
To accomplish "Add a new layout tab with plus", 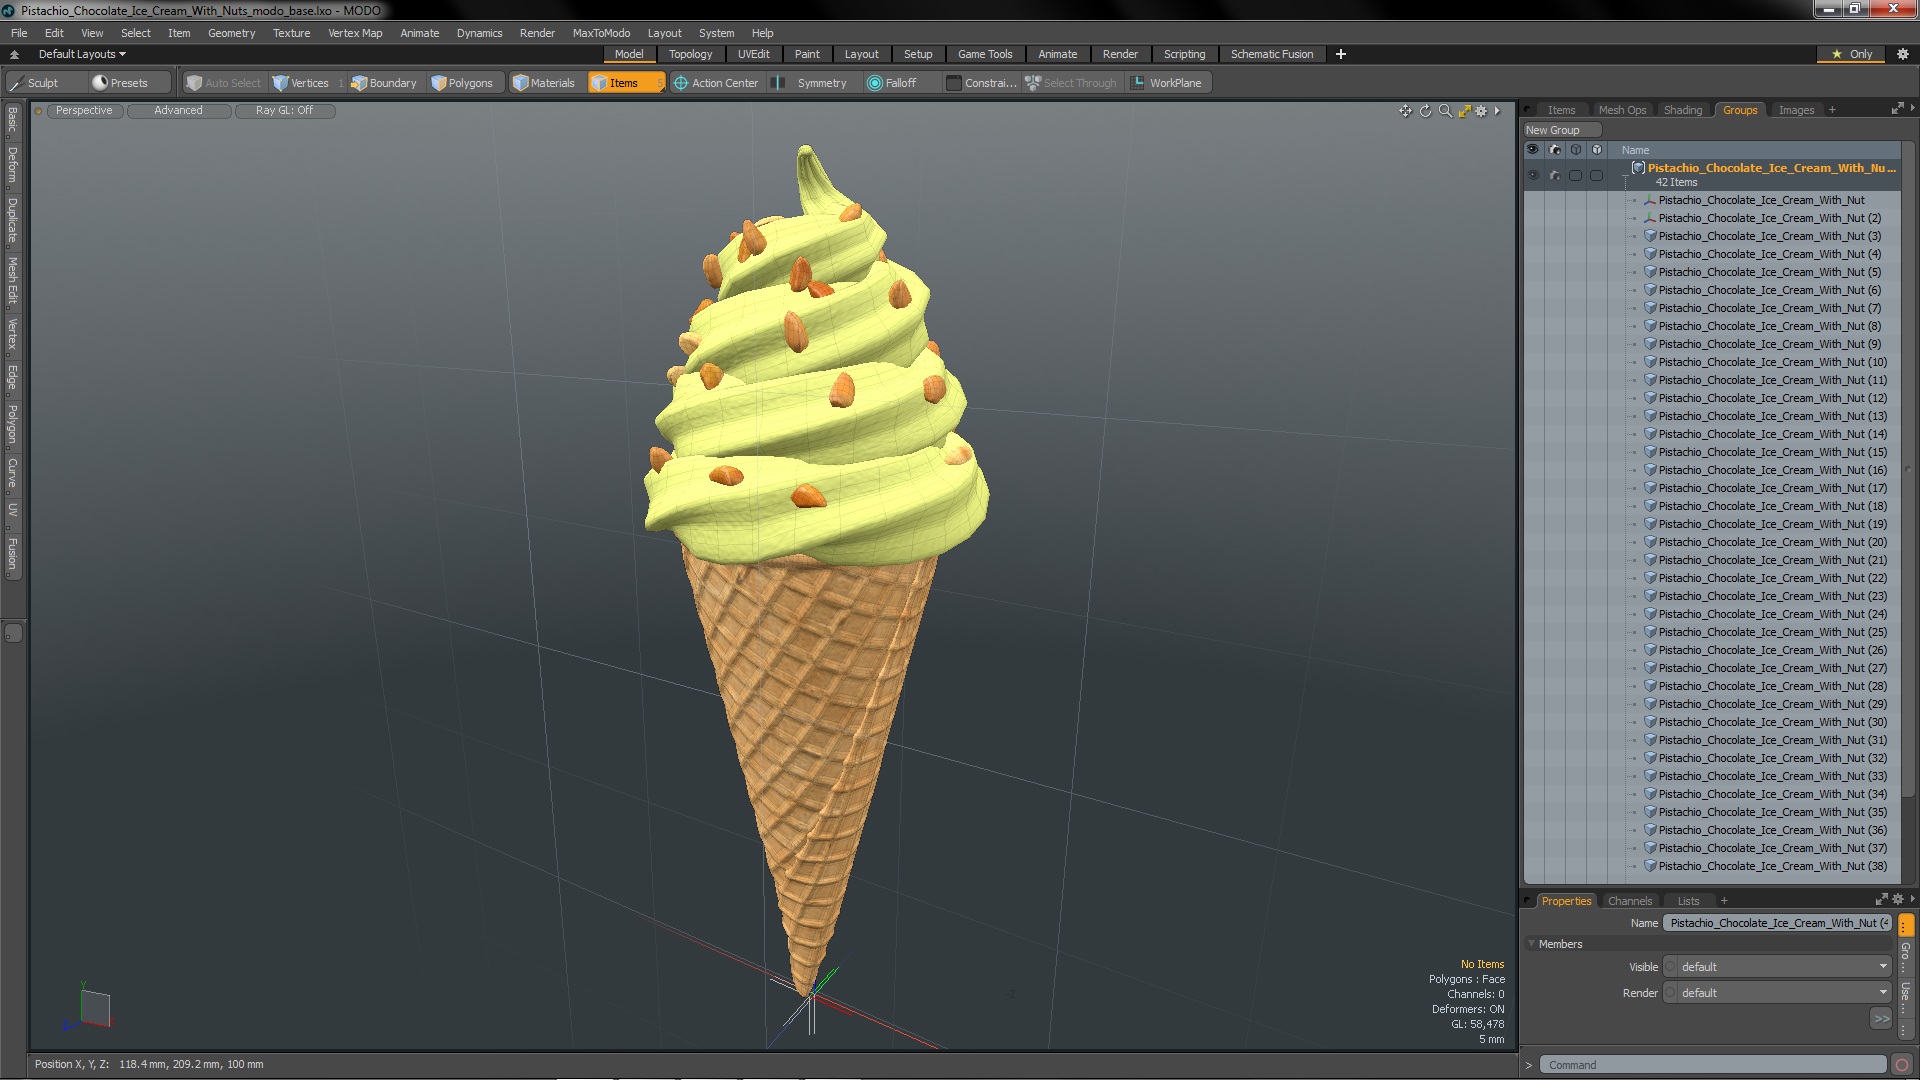I will [1340, 54].
